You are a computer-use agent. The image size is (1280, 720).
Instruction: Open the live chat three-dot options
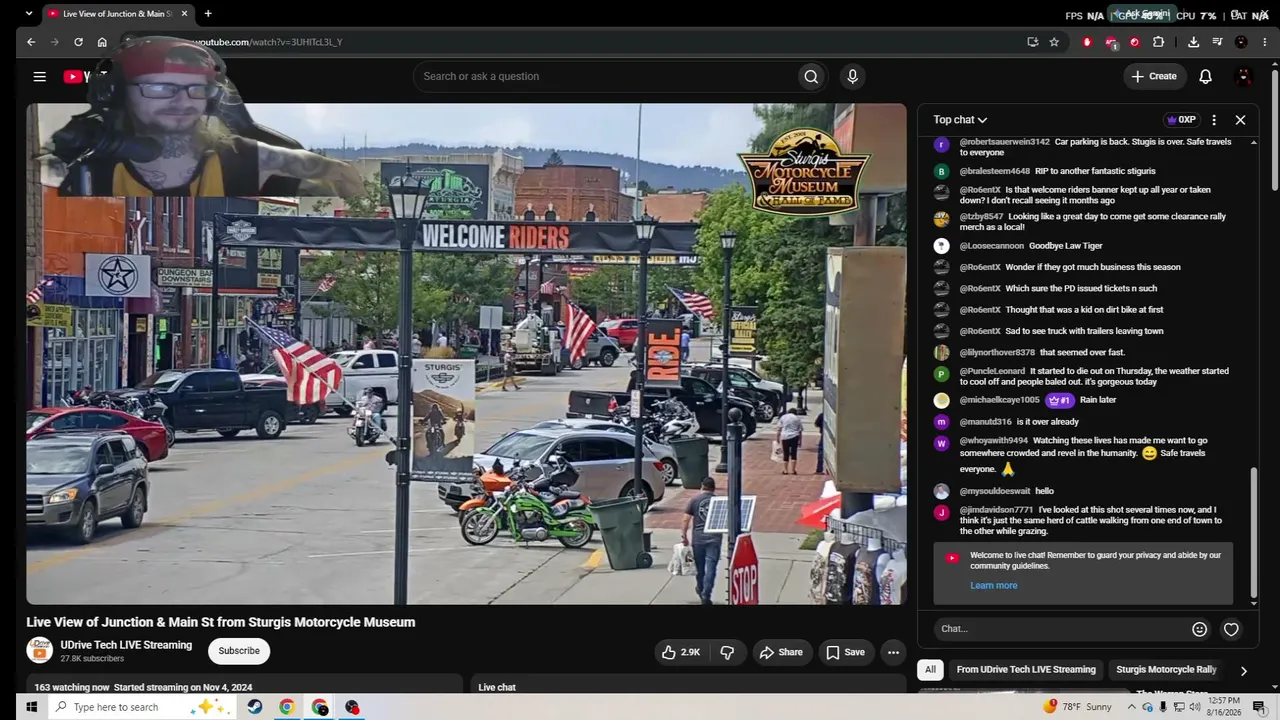pyautogui.click(x=1214, y=120)
